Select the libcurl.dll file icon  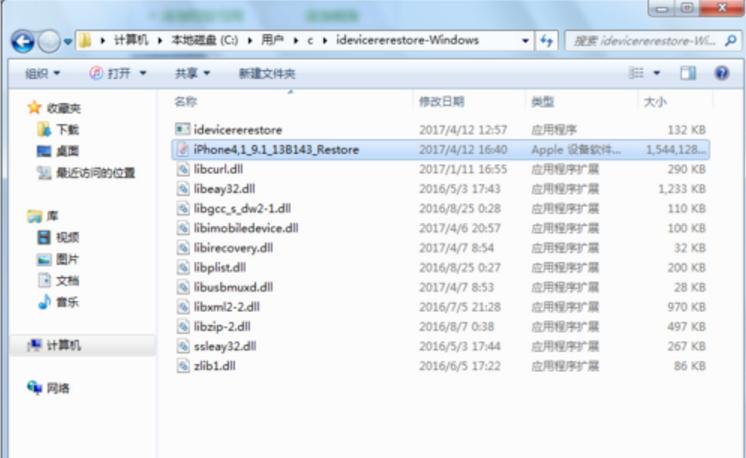183,169
